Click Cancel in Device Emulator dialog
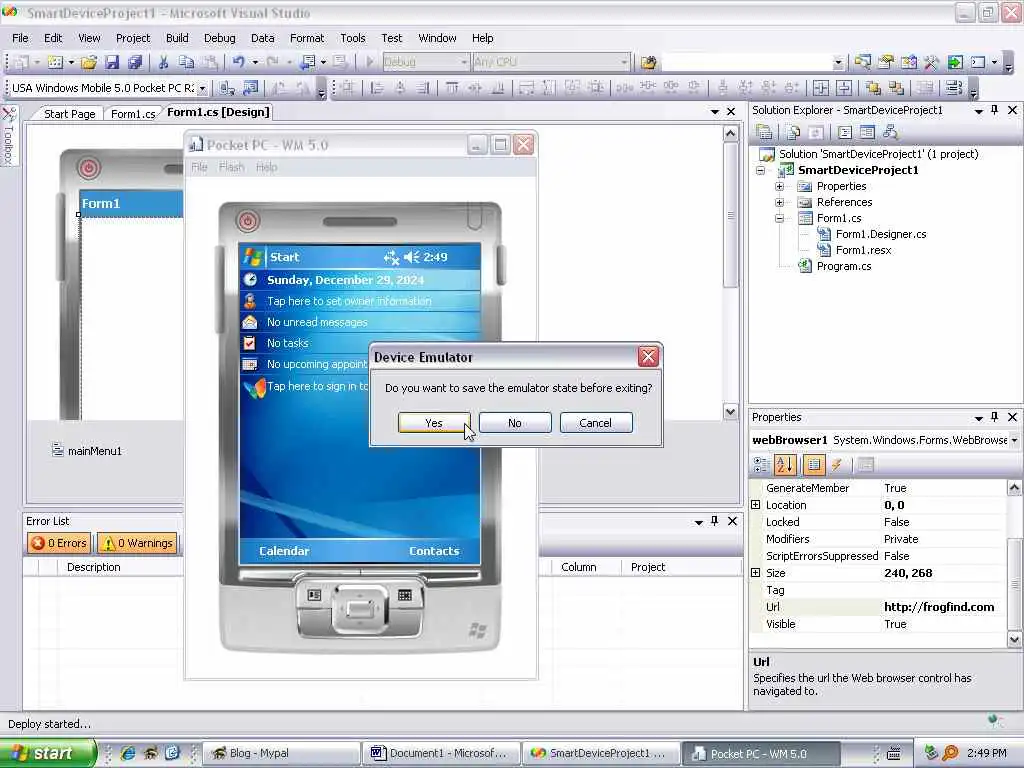The height and width of the screenshot is (768, 1024). pyautogui.click(x=596, y=423)
